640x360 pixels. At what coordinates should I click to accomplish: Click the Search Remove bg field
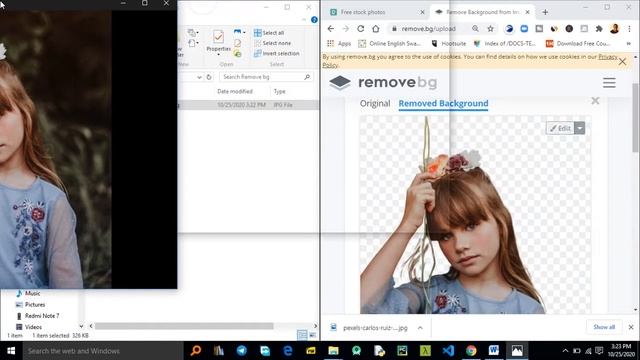(266, 77)
